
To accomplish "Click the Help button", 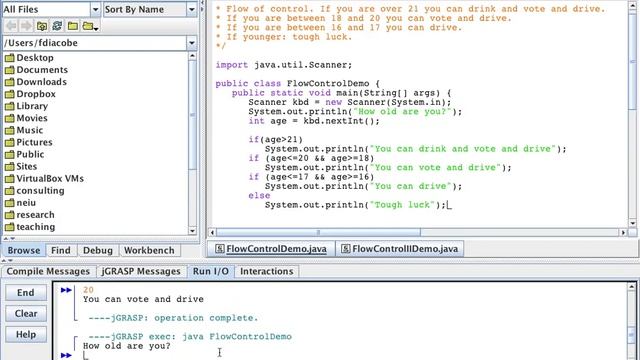I will (26, 334).
